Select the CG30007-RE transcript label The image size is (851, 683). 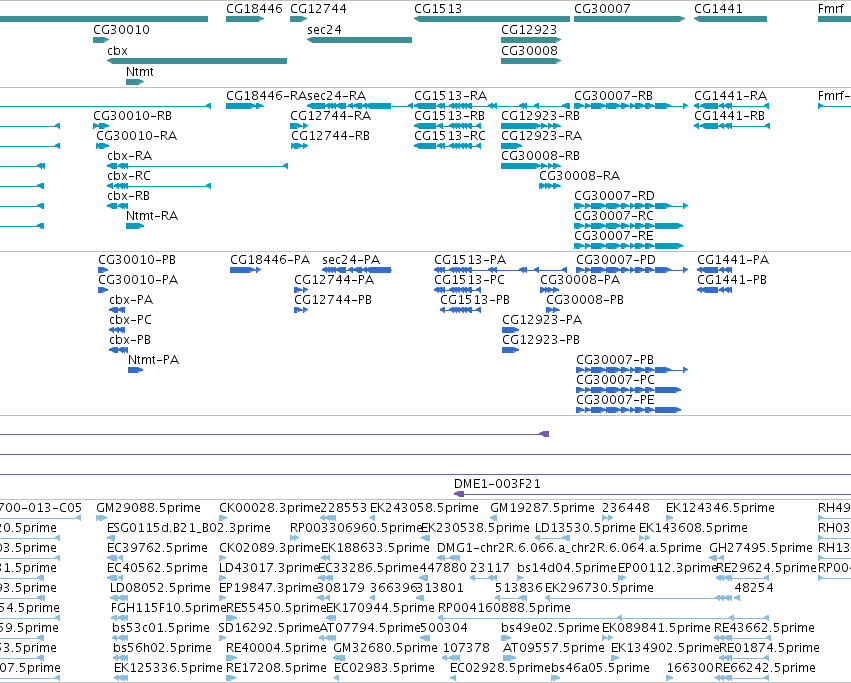614,236
